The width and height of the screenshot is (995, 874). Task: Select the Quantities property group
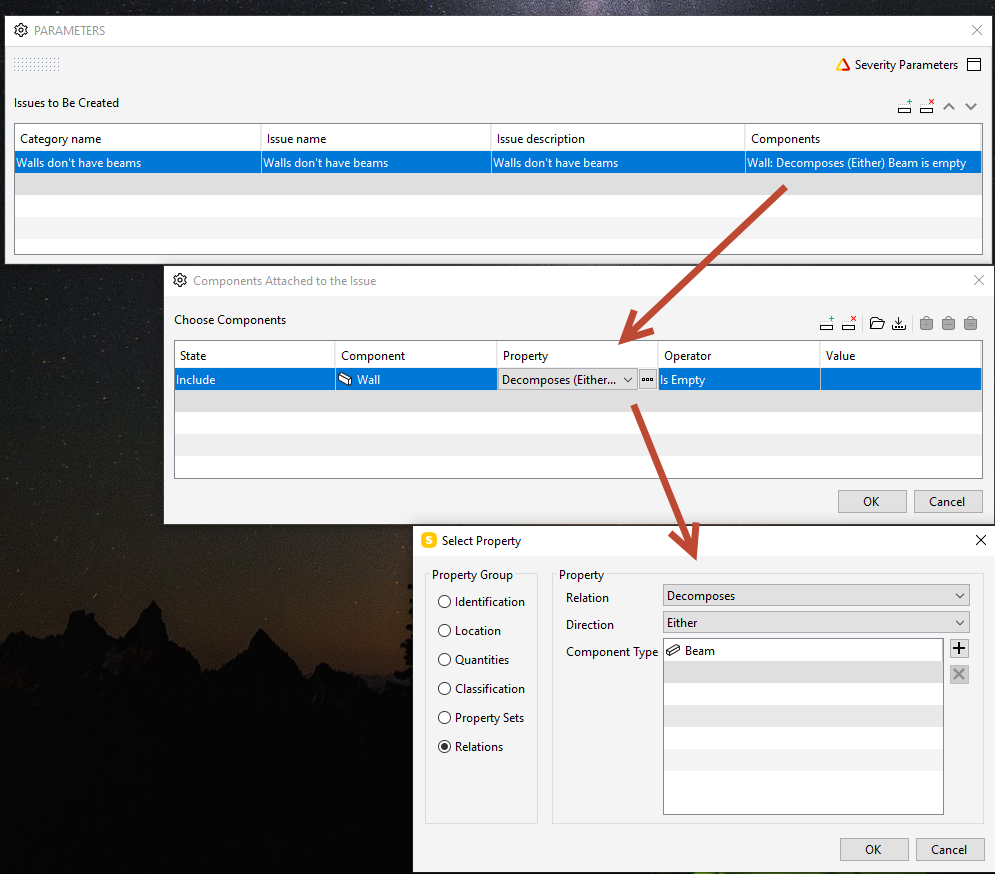coord(473,659)
